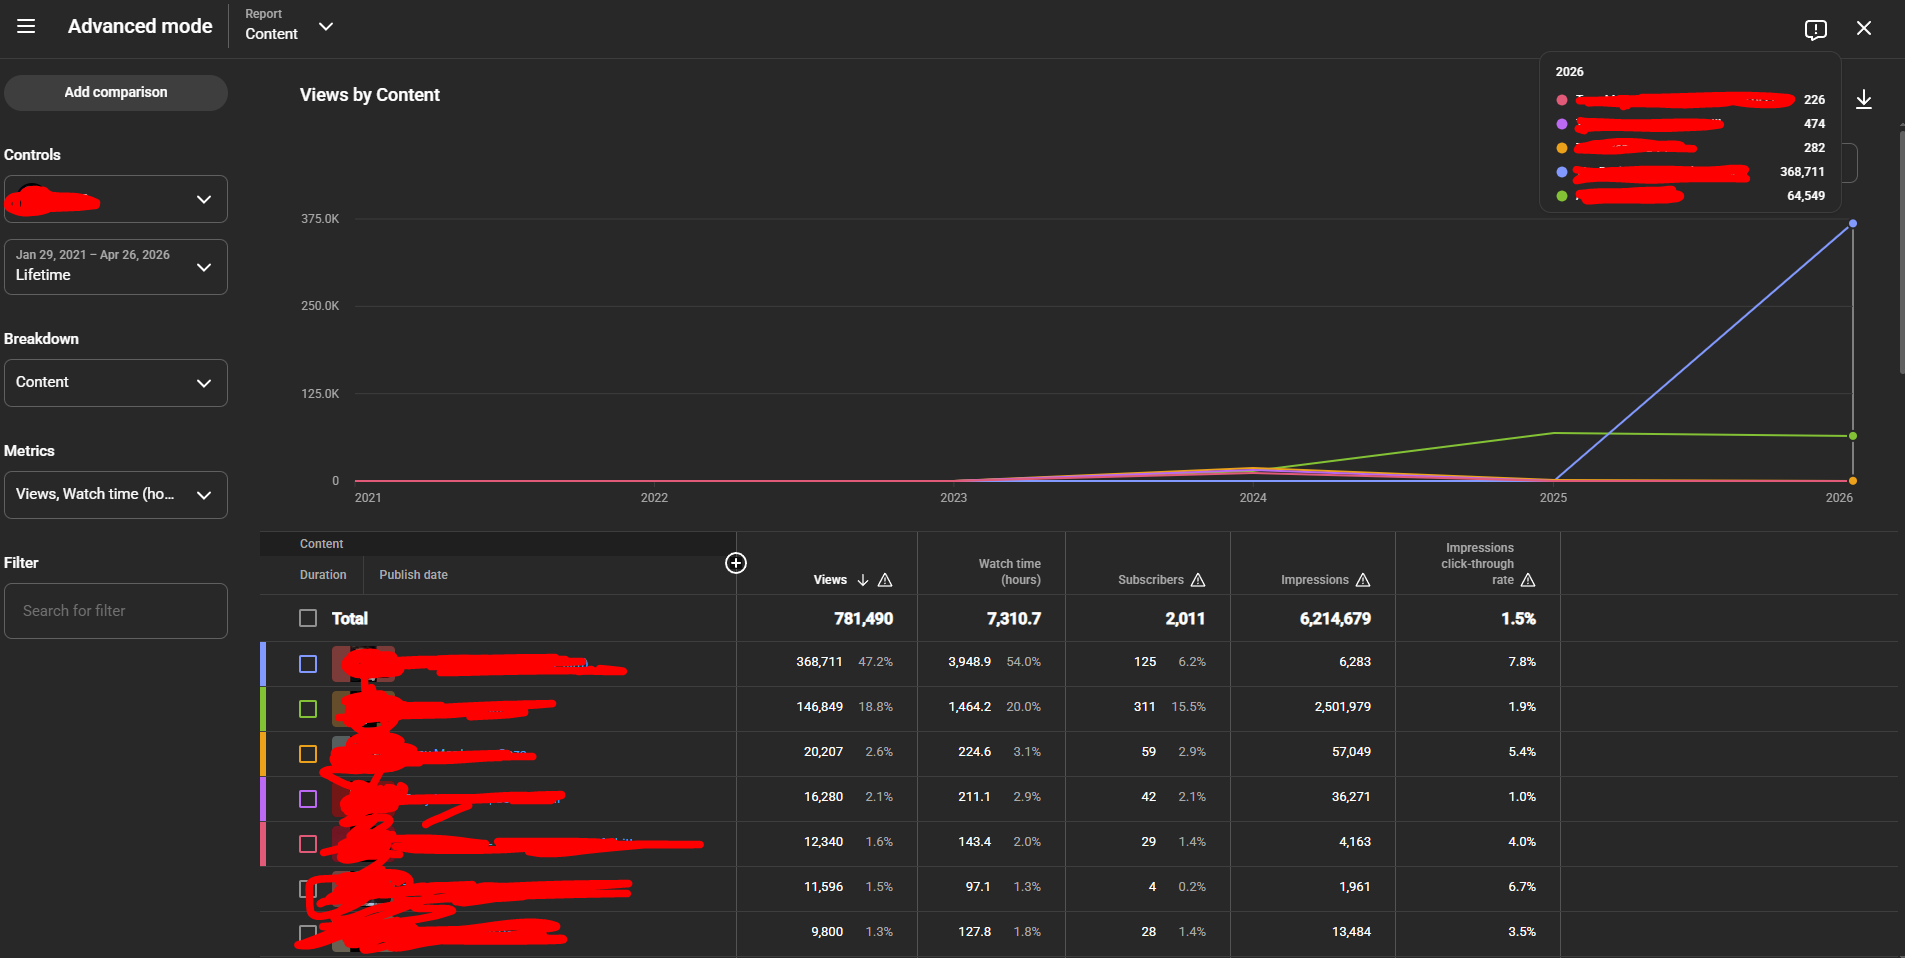This screenshot has height=958, width=1905.
Task: Open the hamburger navigation menu
Action: (x=27, y=27)
